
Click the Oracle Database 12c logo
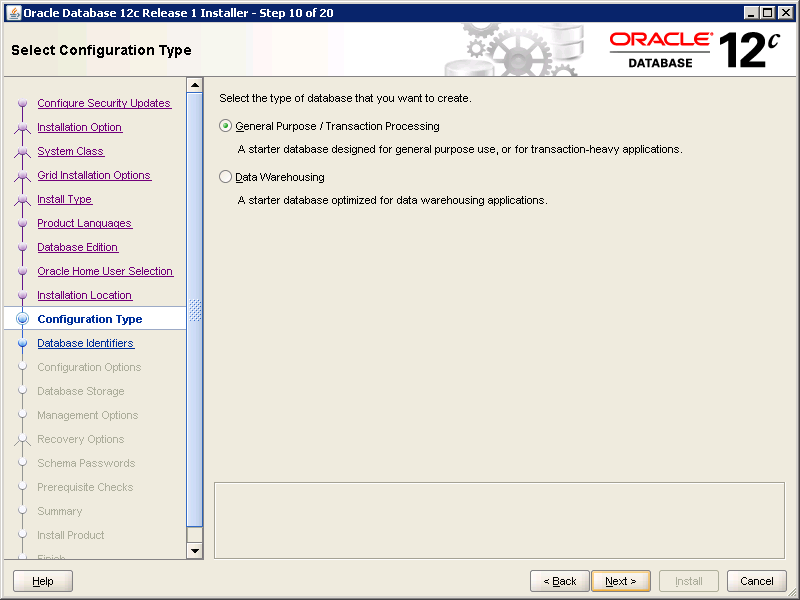pos(695,50)
